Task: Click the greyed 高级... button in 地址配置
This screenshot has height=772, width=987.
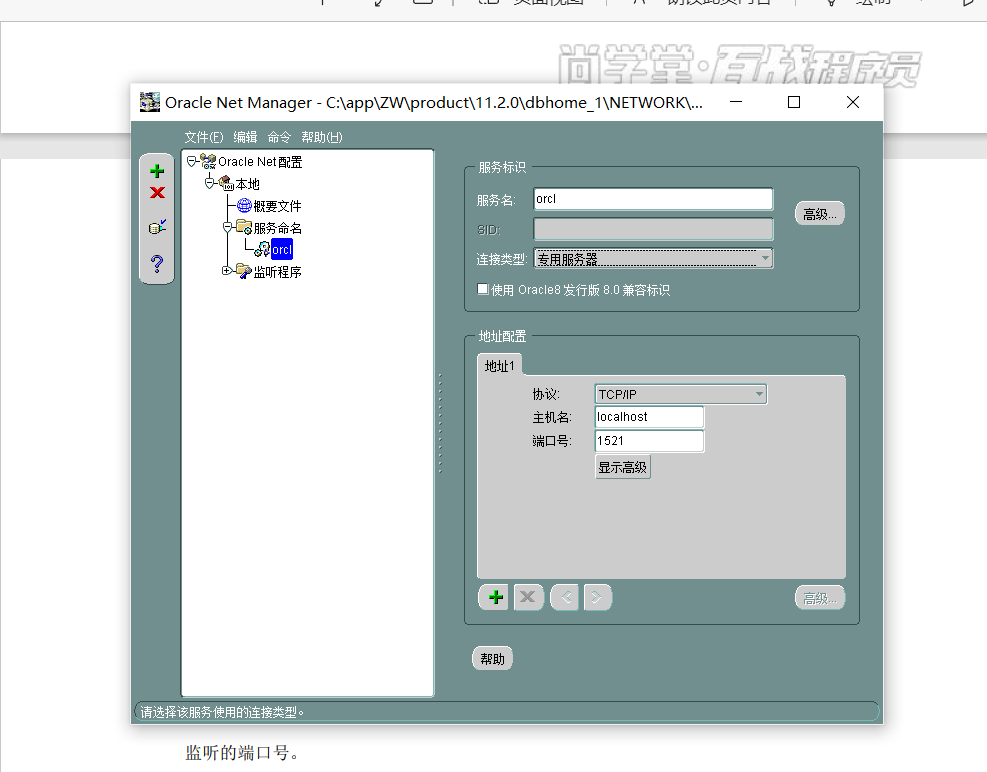Action: coord(820,598)
